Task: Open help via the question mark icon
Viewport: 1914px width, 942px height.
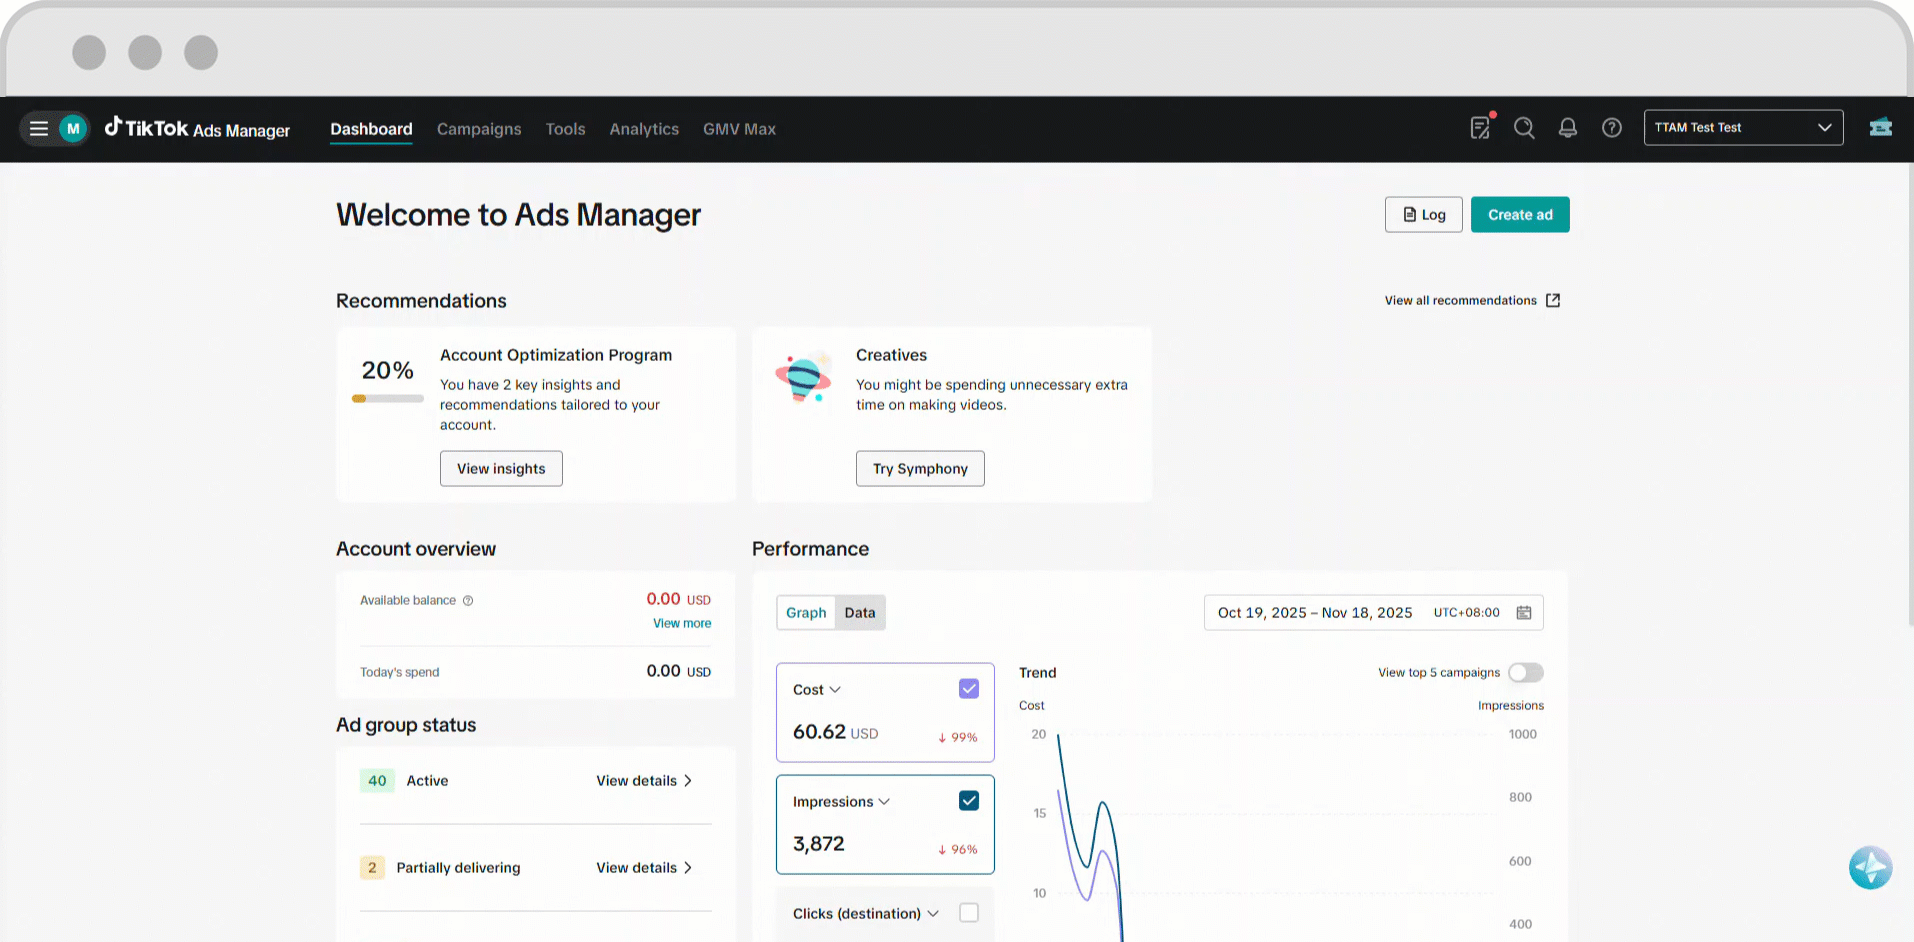Action: (x=1611, y=128)
